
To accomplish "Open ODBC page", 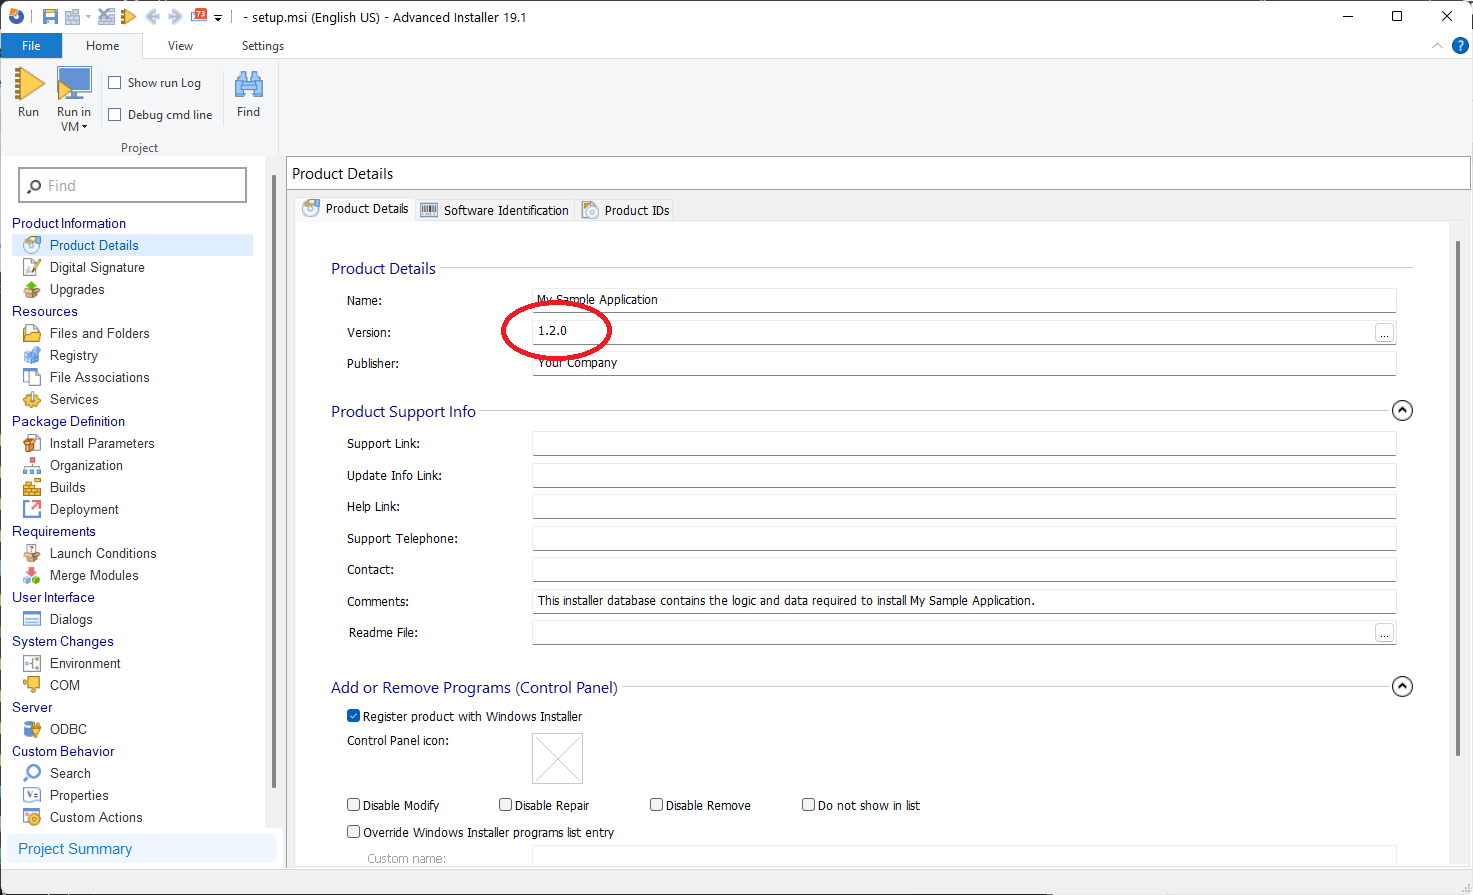I will click(68, 729).
